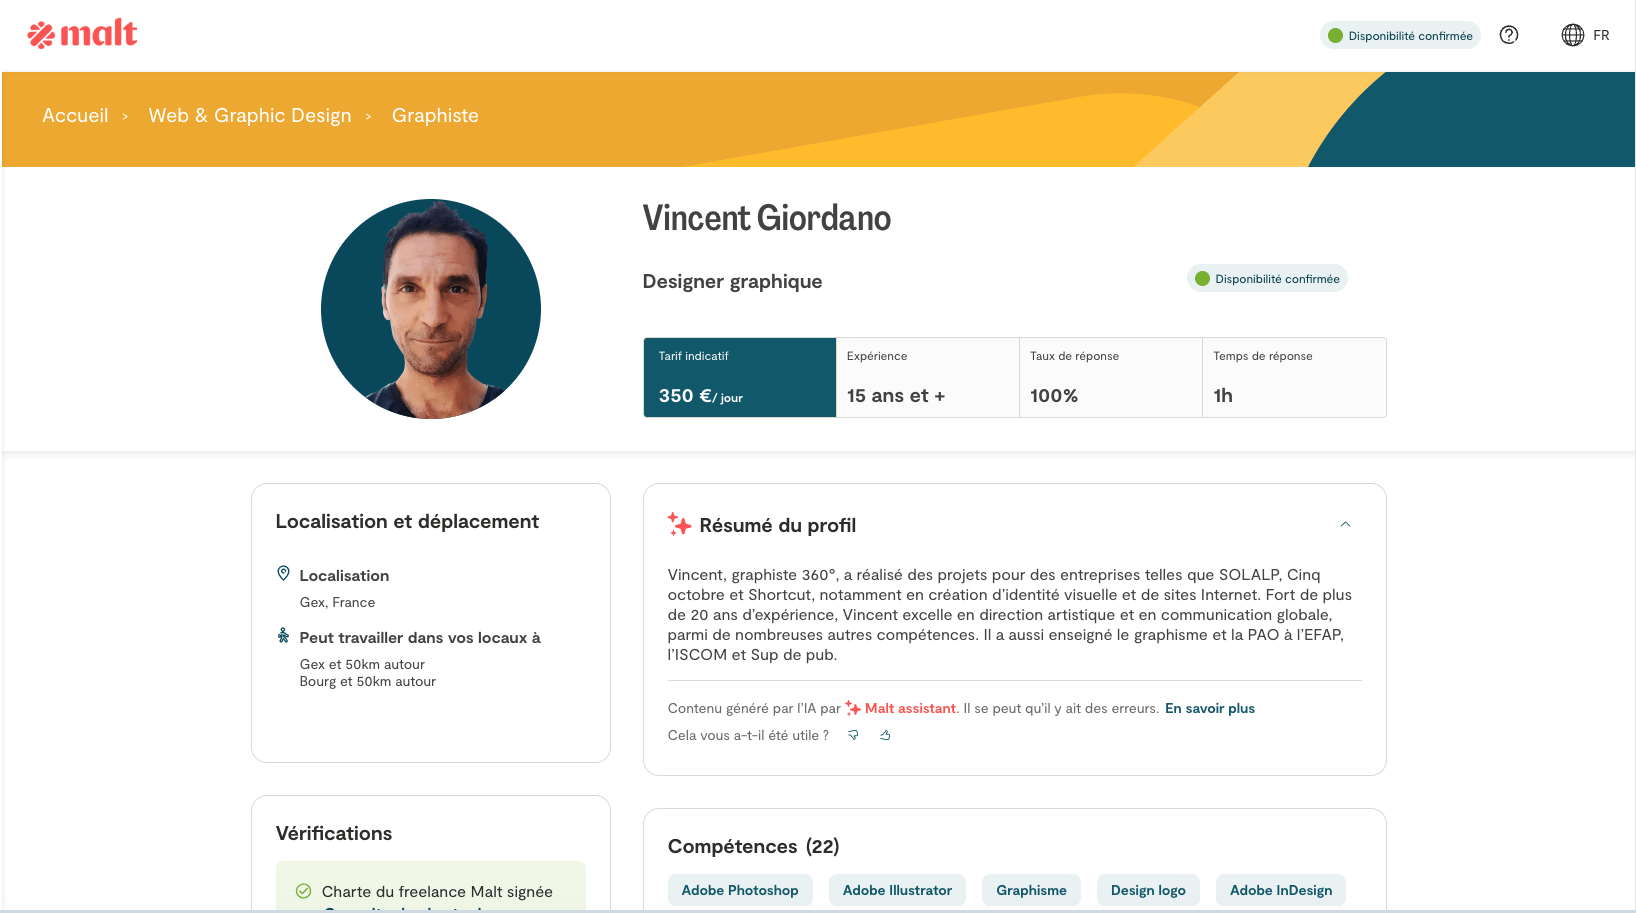Open the Web & Graphic Design breadcrumb

[250, 116]
